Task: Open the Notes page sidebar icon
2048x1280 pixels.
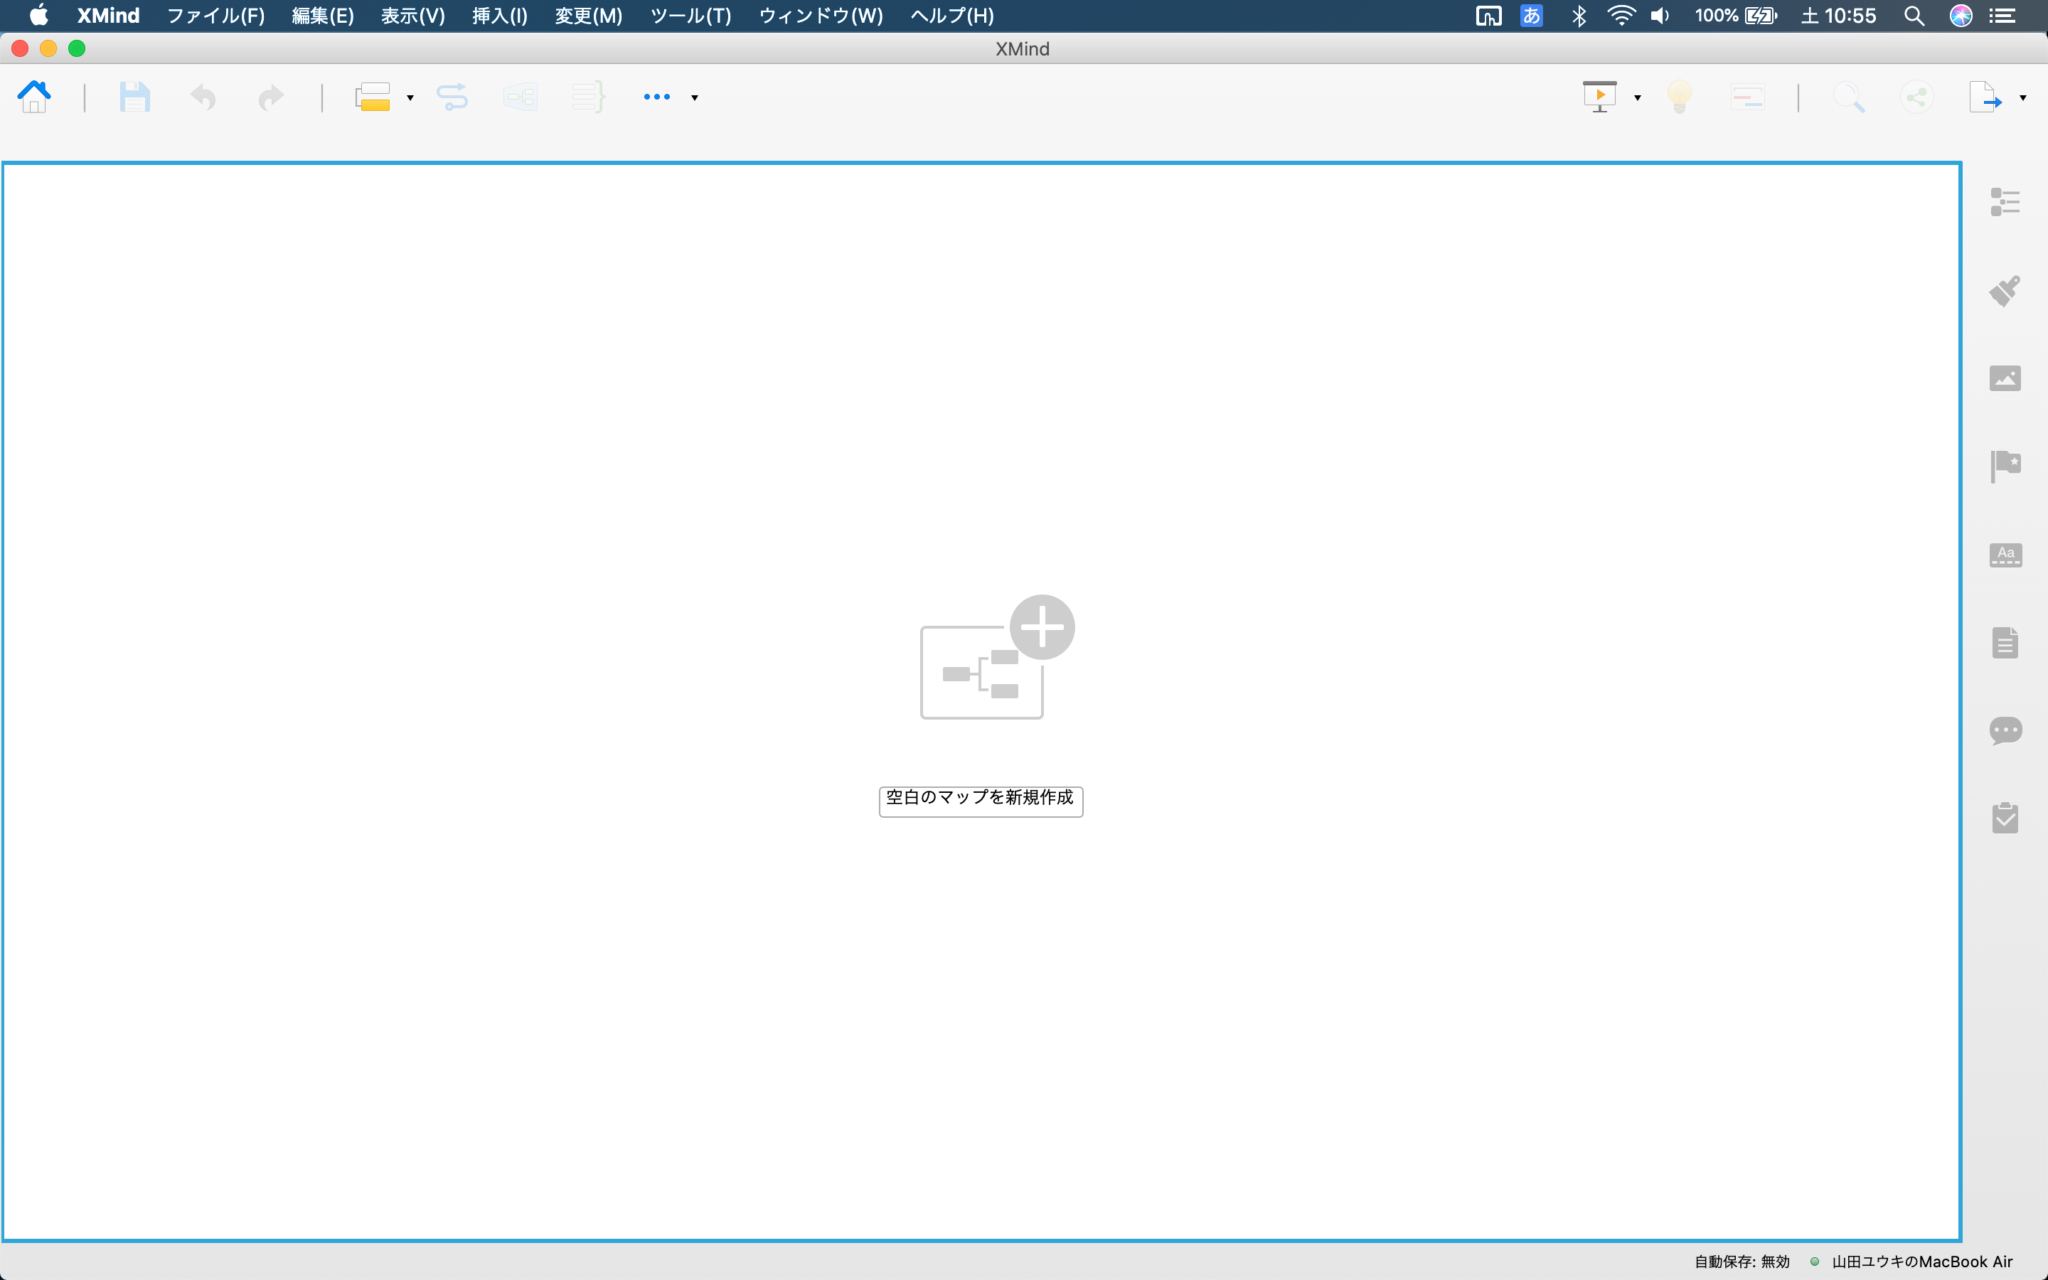Action: (2005, 642)
